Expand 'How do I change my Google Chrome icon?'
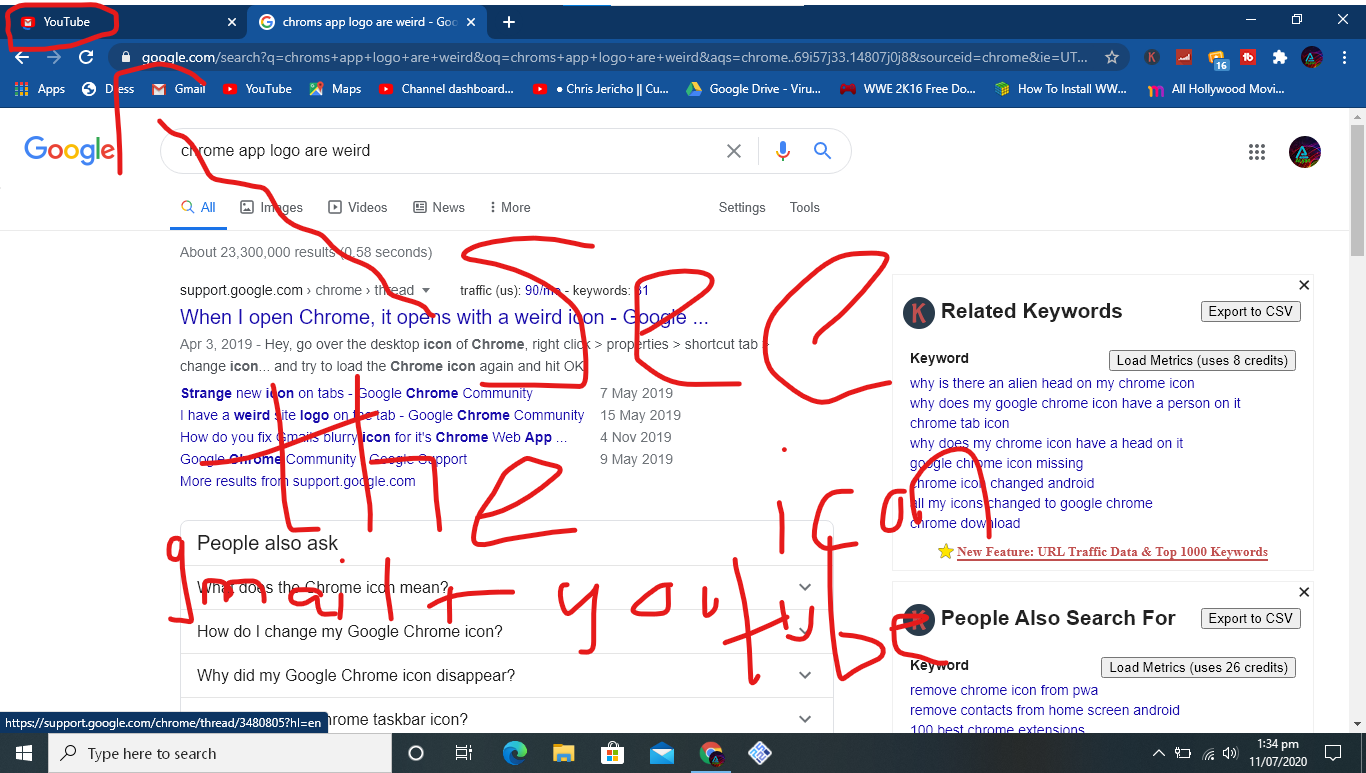This screenshot has height=773, width=1366. pos(507,632)
